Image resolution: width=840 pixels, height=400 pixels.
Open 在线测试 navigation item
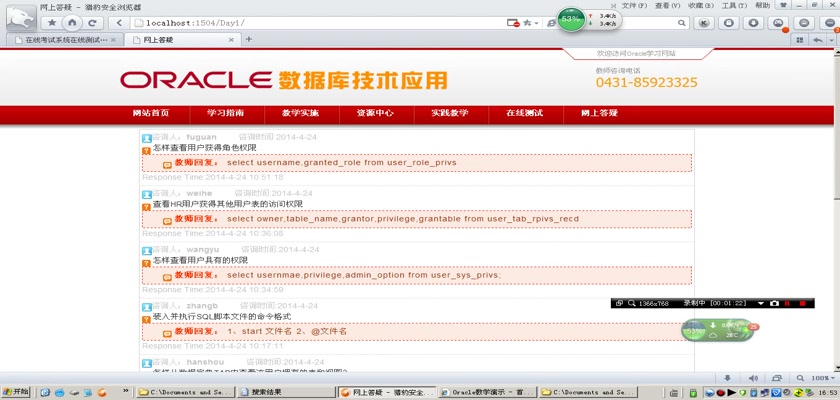524,113
